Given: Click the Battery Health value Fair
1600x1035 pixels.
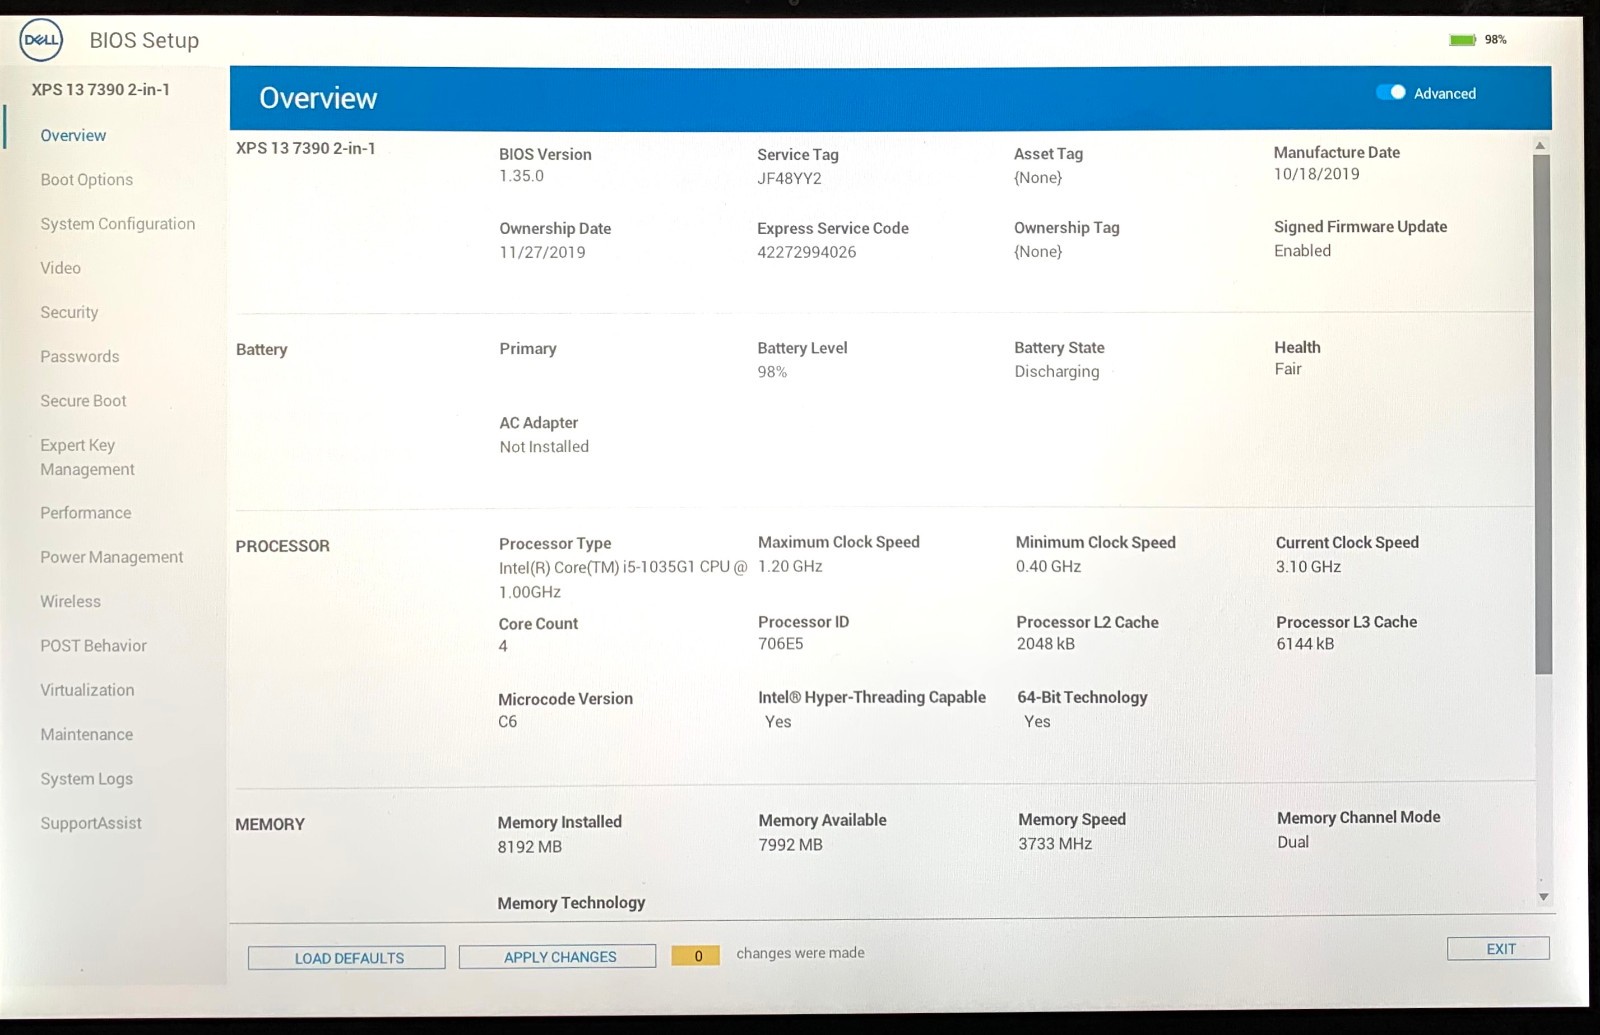Looking at the screenshot, I should click(x=1288, y=369).
